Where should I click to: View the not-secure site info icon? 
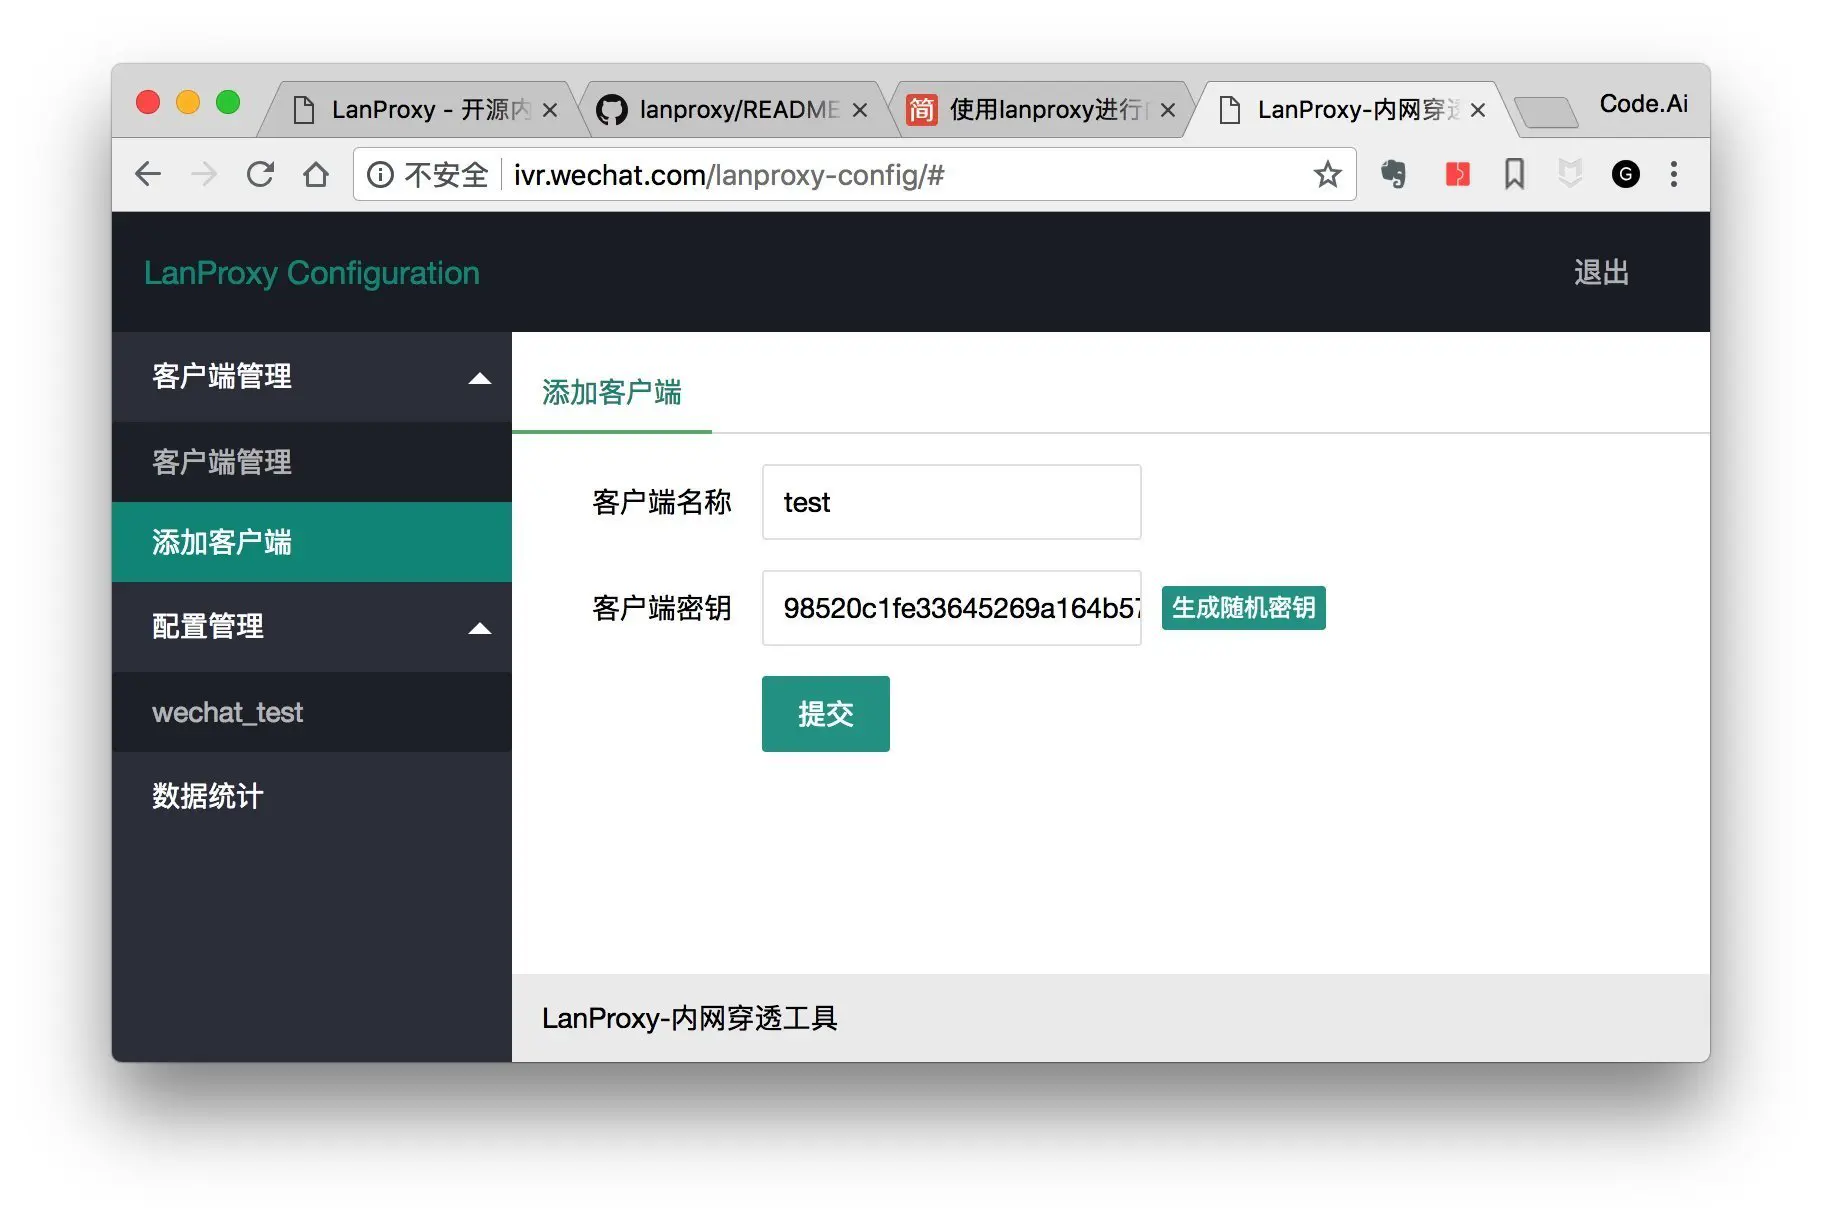pyautogui.click(x=380, y=175)
